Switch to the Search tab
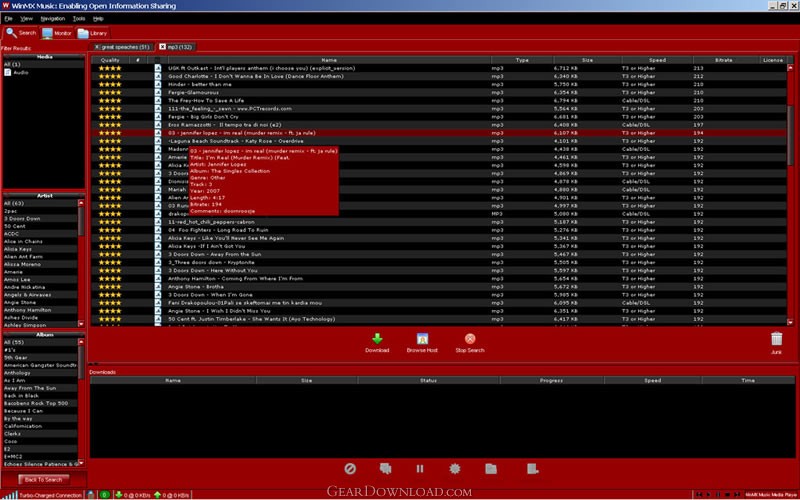 click(x=20, y=33)
